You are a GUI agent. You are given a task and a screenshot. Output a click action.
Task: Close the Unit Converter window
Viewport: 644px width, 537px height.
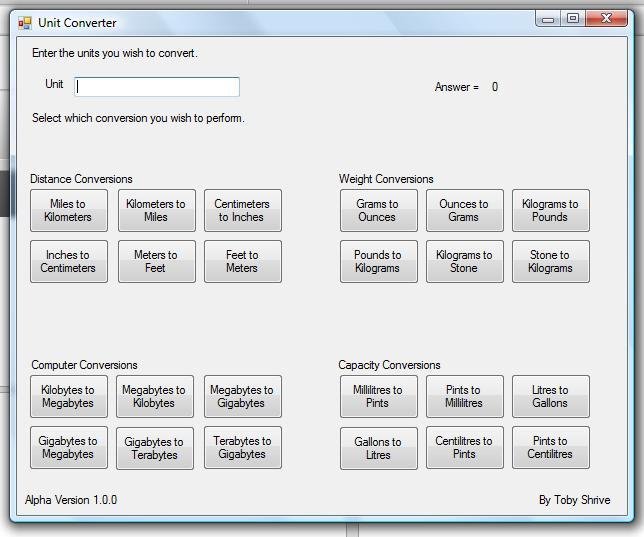607,18
